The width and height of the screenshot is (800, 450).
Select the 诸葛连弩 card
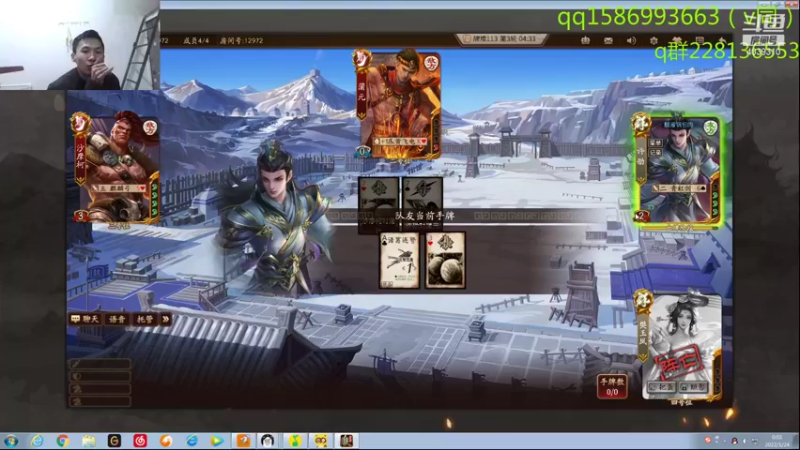click(x=399, y=260)
